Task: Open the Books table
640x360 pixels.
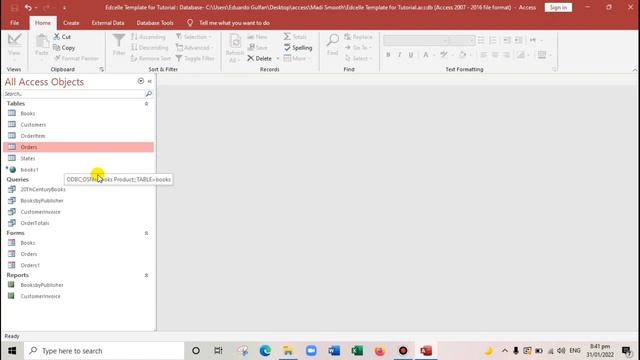Action: pyautogui.click(x=78, y=113)
